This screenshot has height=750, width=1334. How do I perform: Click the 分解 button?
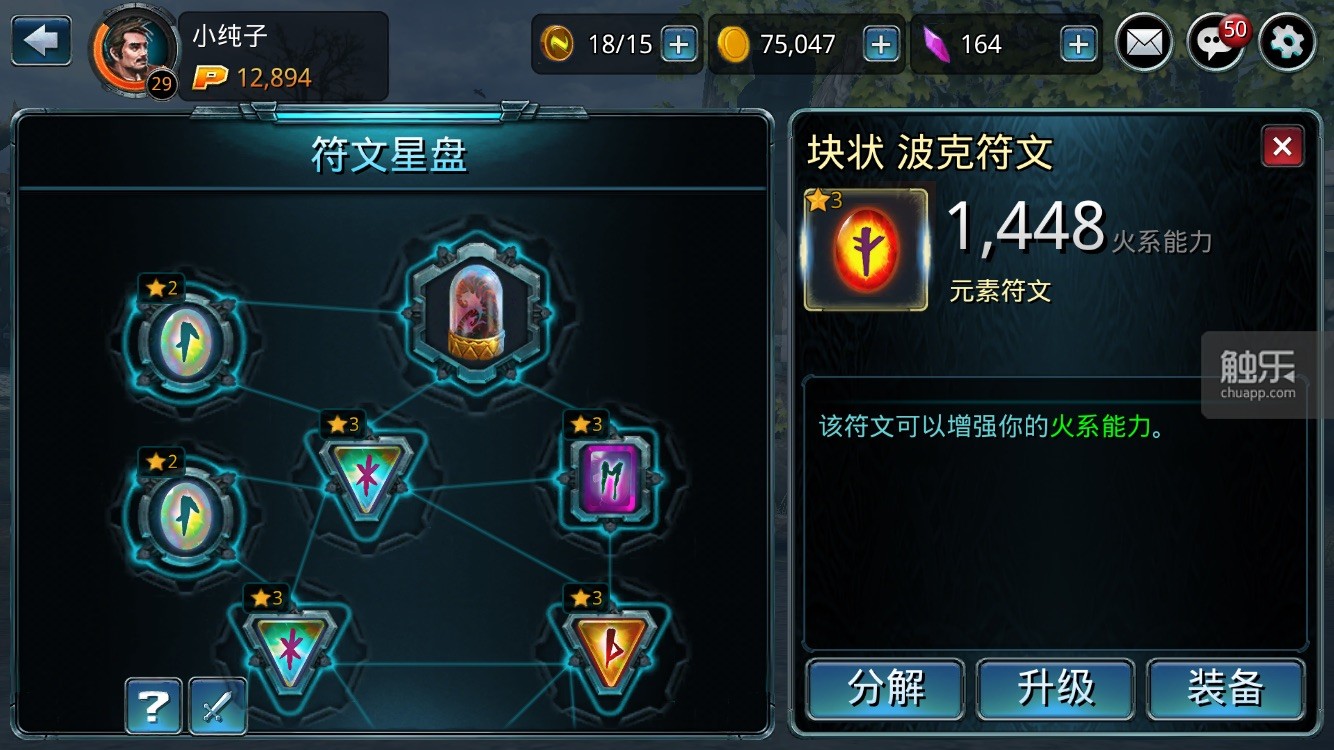point(885,688)
